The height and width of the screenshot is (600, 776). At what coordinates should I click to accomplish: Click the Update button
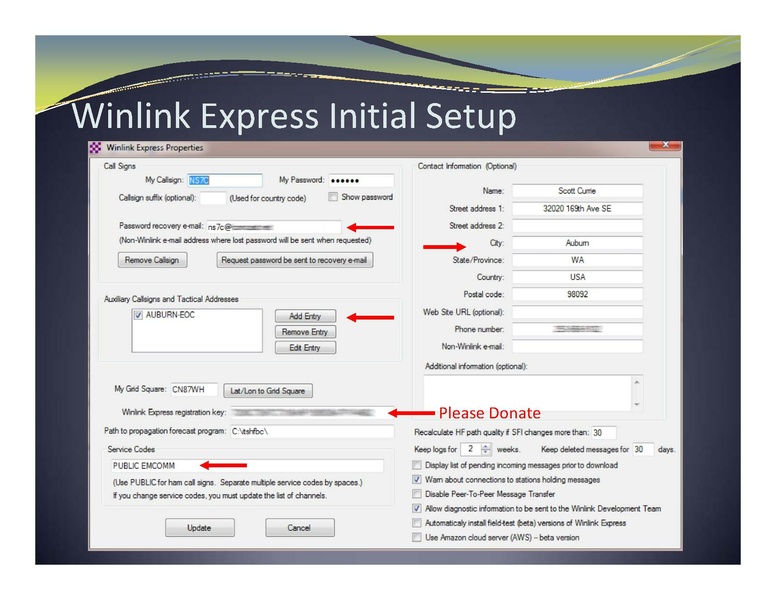(199, 528)
